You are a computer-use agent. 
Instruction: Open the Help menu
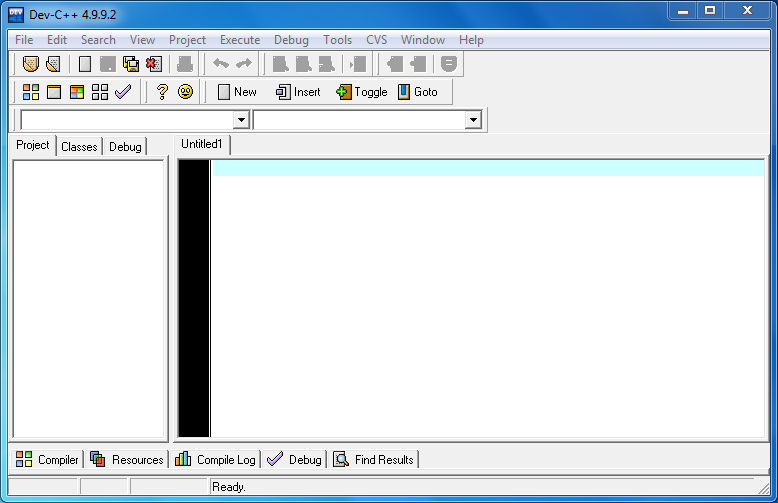471,40
